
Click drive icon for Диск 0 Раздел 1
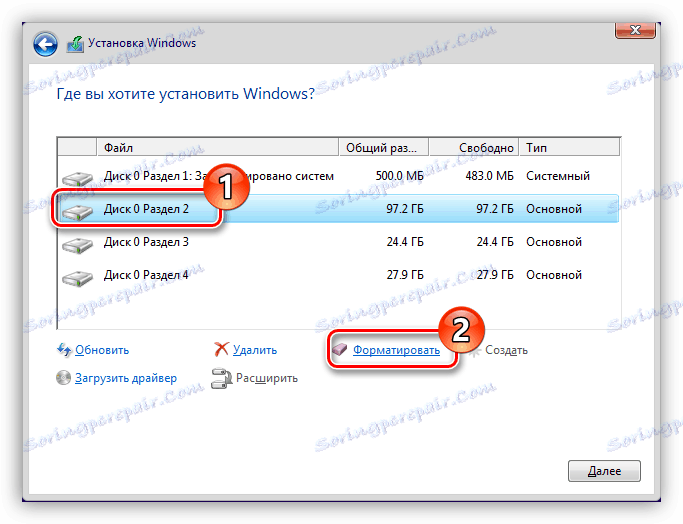click(77, 178)
